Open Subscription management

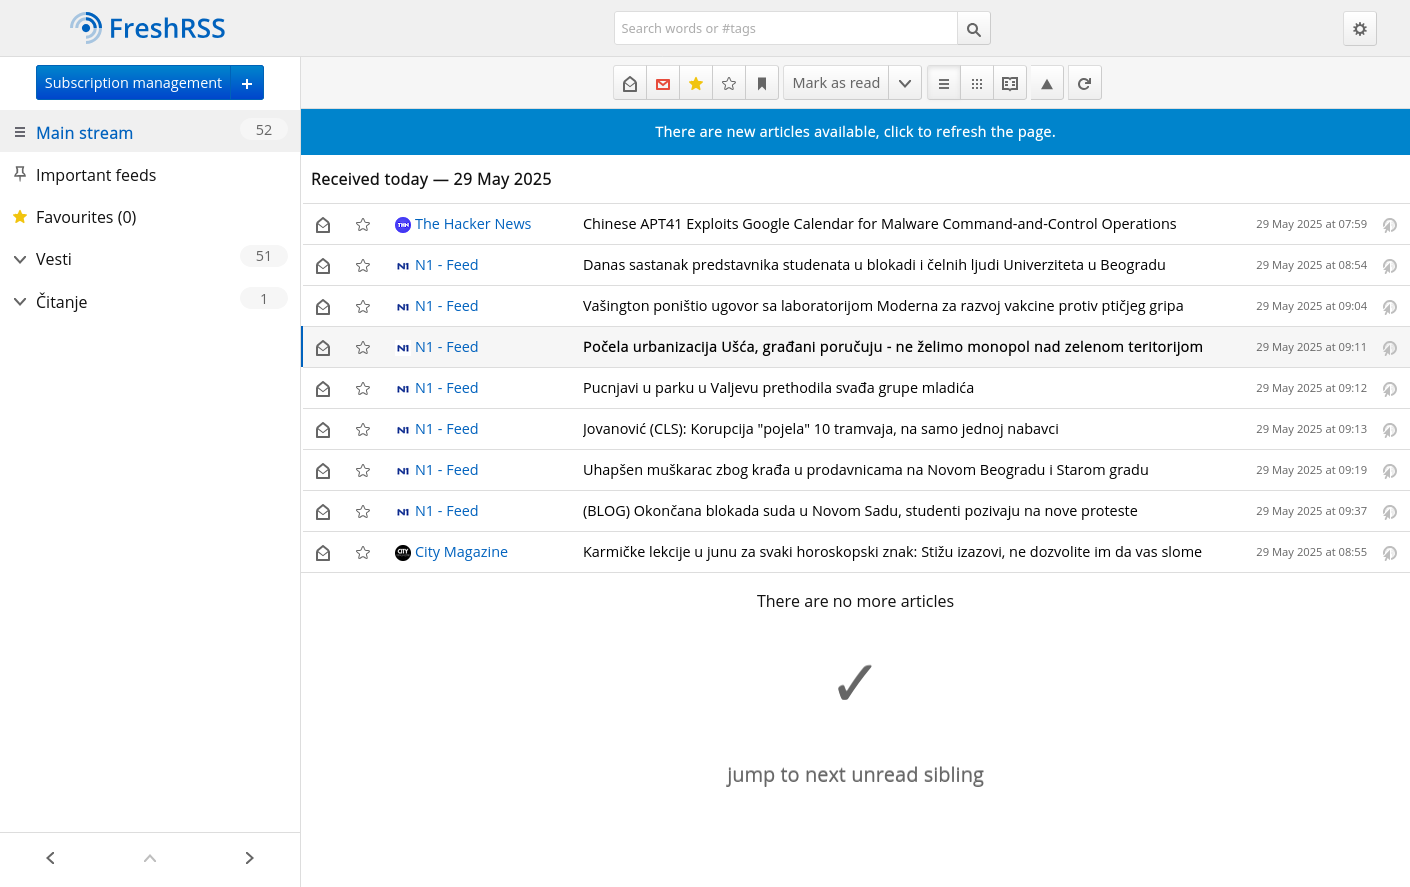(x=133, y=83)
